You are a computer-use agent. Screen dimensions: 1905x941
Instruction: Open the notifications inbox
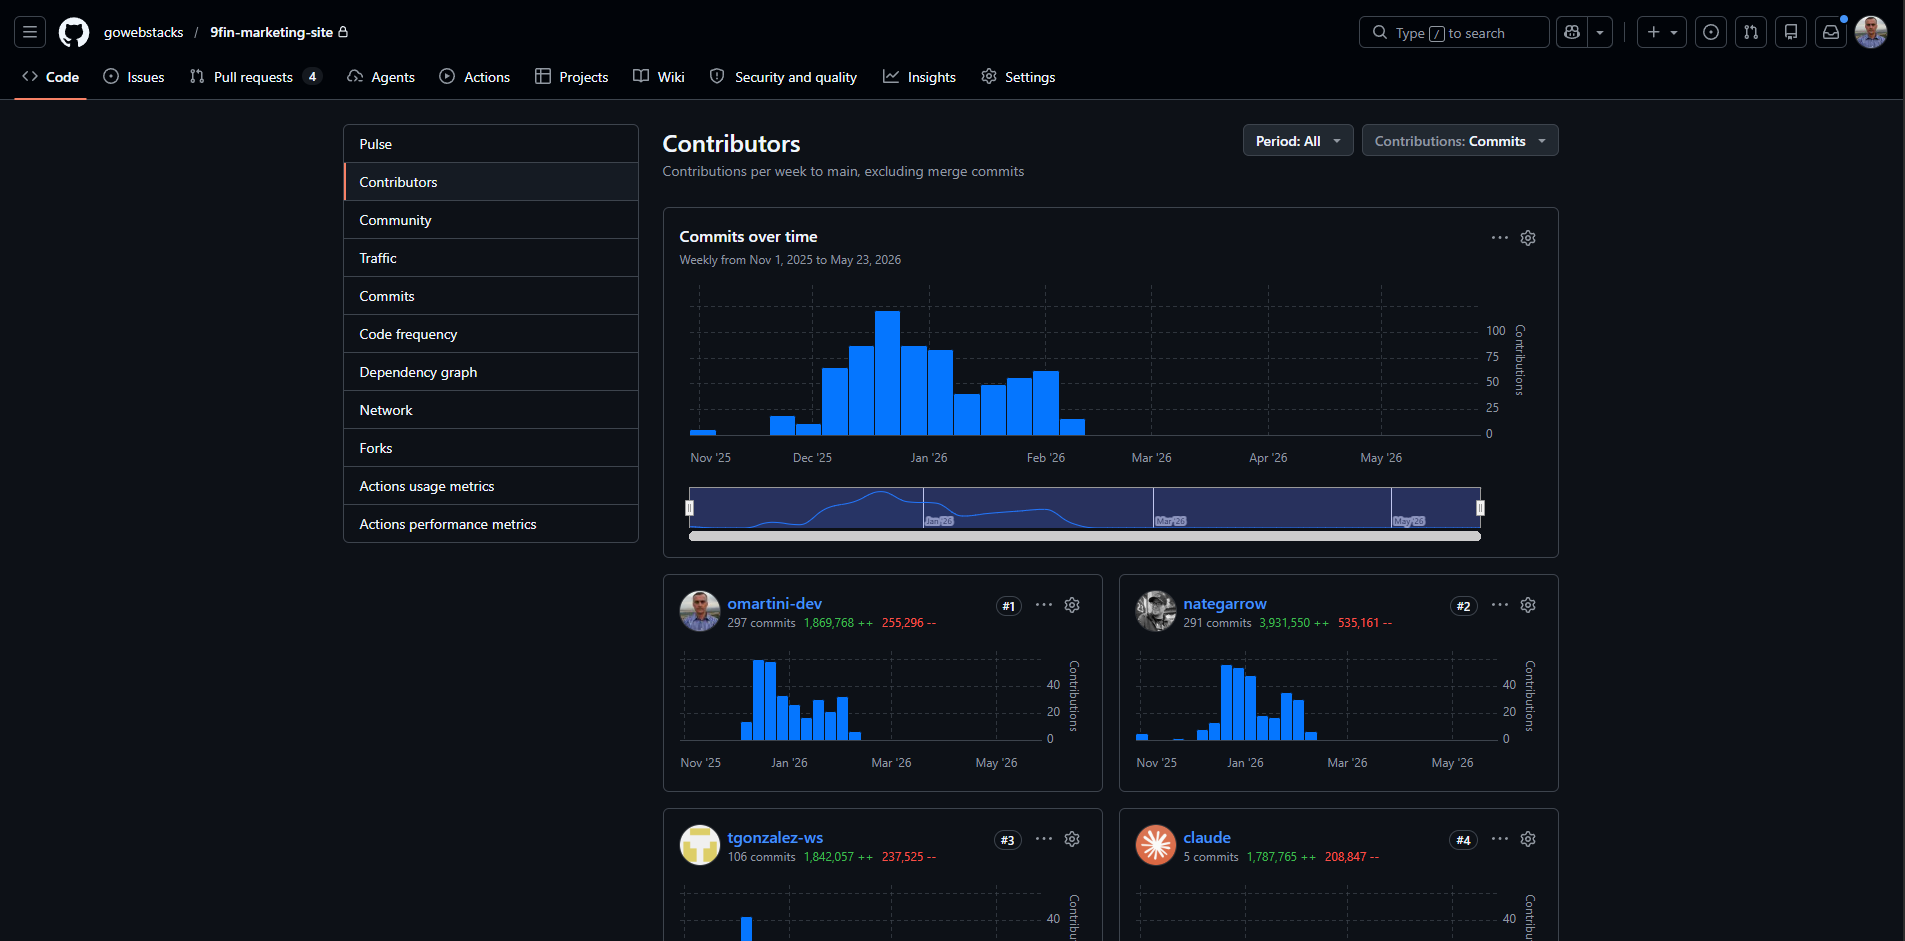coord(1831,32)
